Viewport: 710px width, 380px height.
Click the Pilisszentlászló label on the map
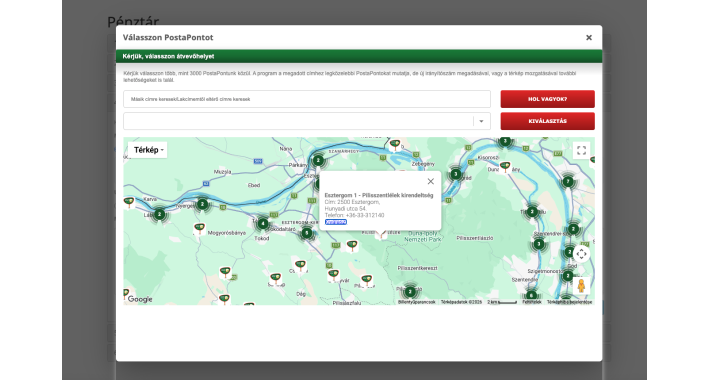[475, 238]
